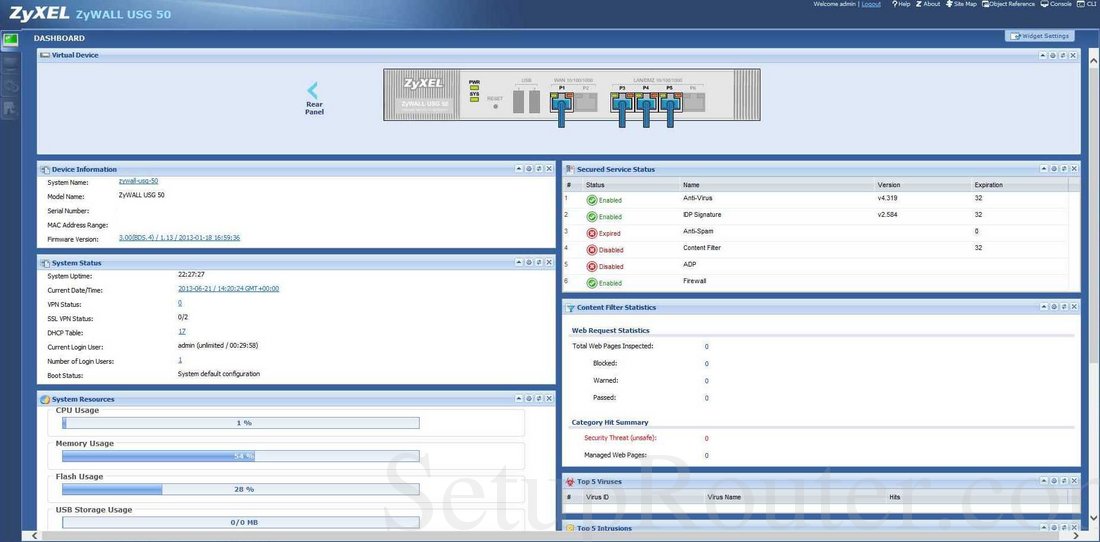Open refresh interval settings of Virtual Device widget
The image size is (1100, 542).
point(1053,55)
